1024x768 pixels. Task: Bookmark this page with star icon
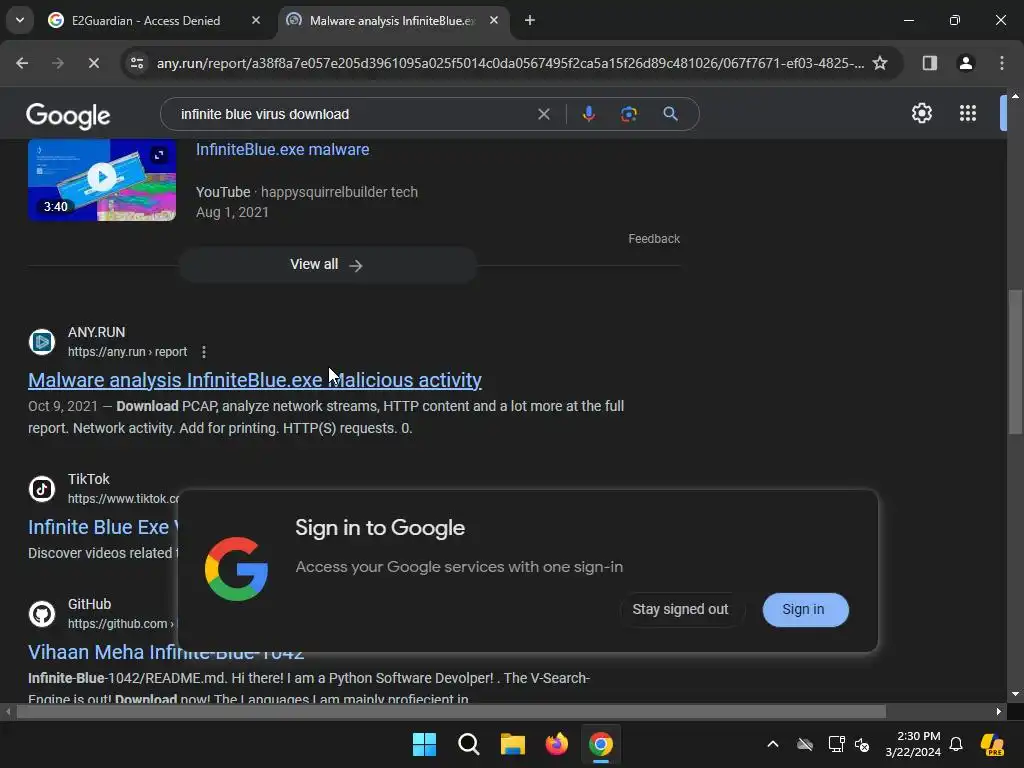click(880, 63)
